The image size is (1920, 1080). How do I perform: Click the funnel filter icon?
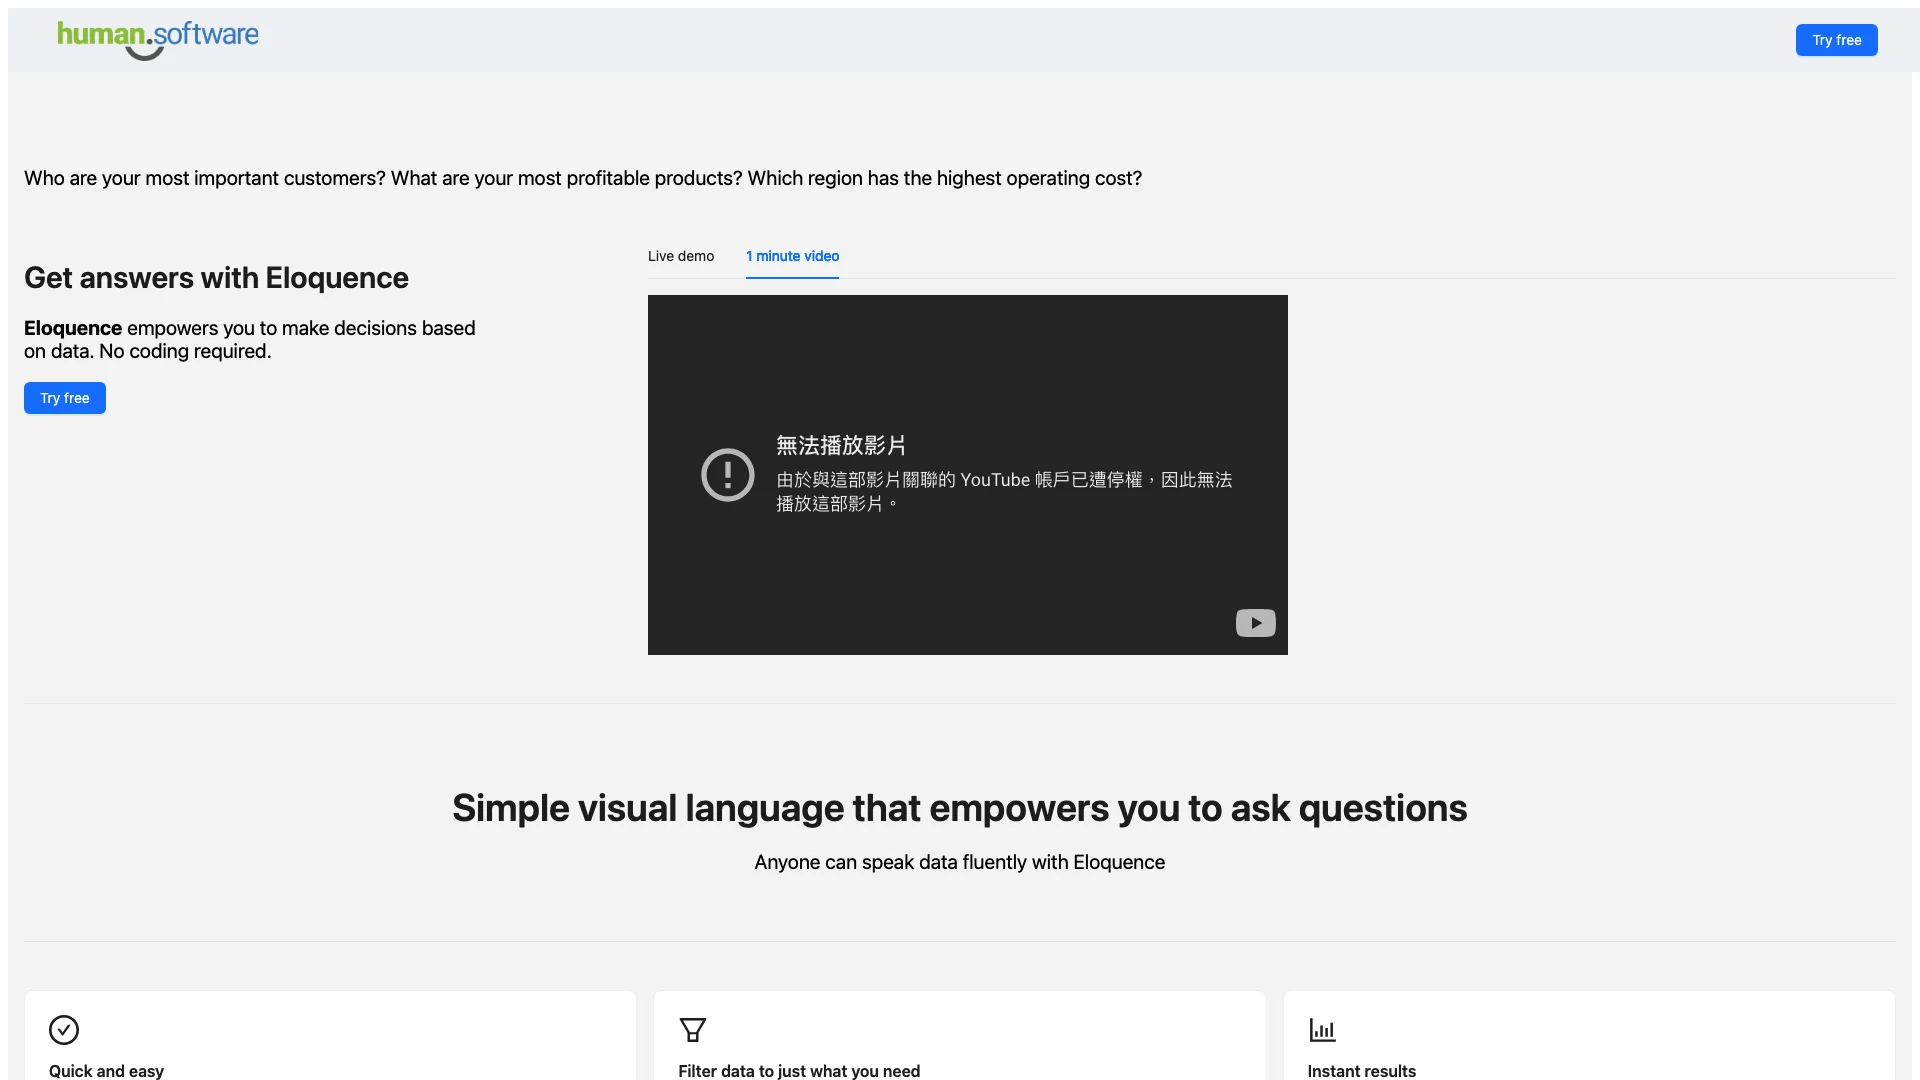click(693, 1030)
